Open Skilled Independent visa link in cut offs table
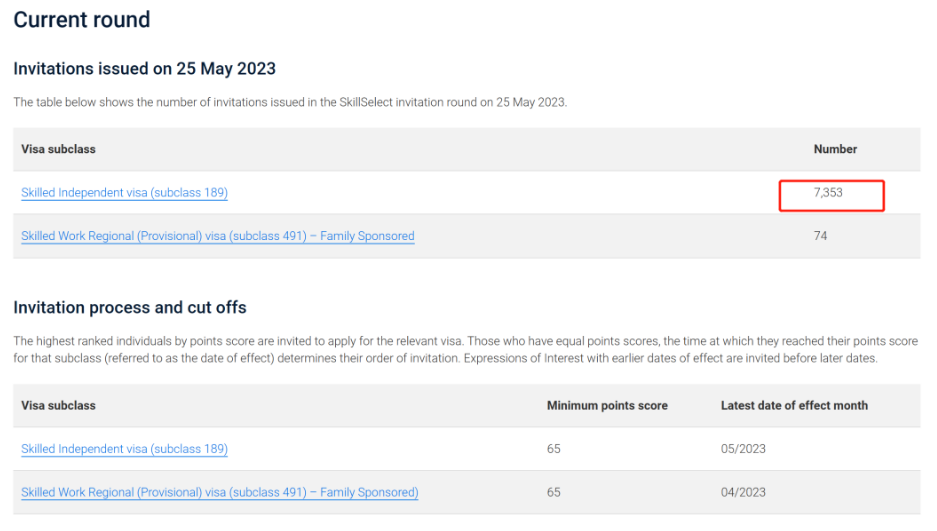937x531 pixels. click(x=124, y=449)
